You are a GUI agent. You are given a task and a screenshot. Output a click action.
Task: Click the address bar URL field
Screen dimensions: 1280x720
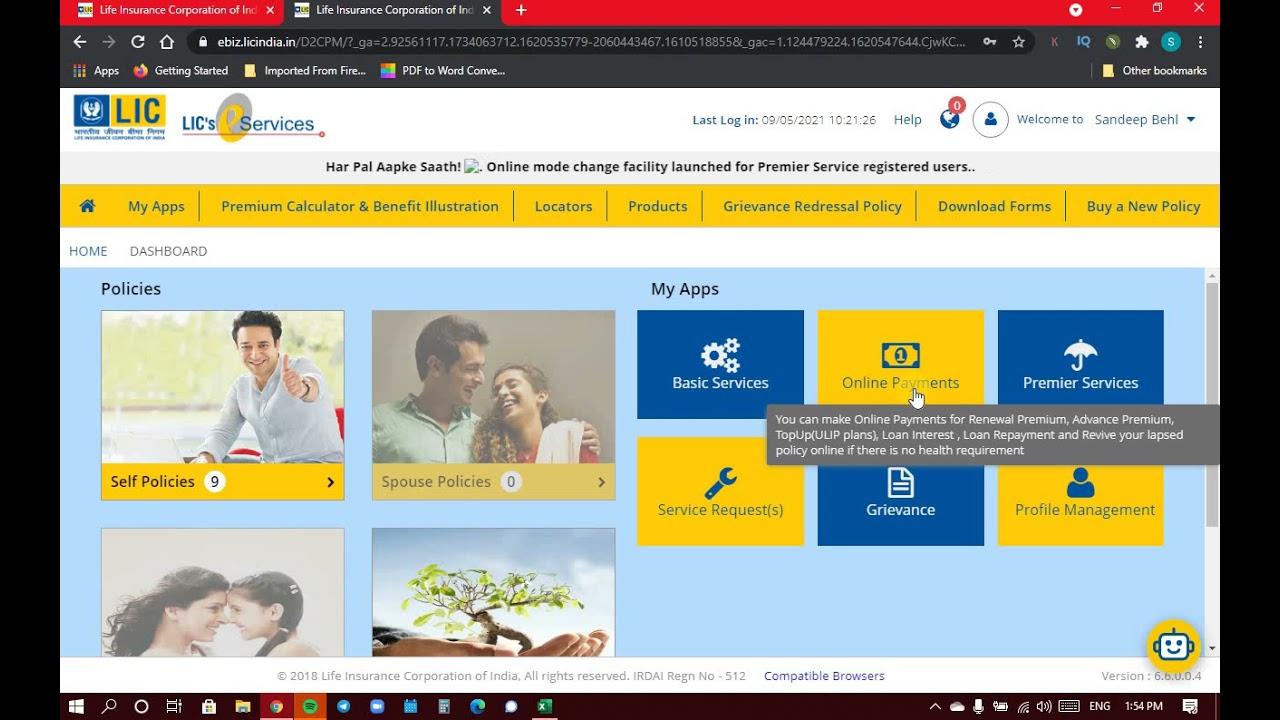[x=590, y=42]
